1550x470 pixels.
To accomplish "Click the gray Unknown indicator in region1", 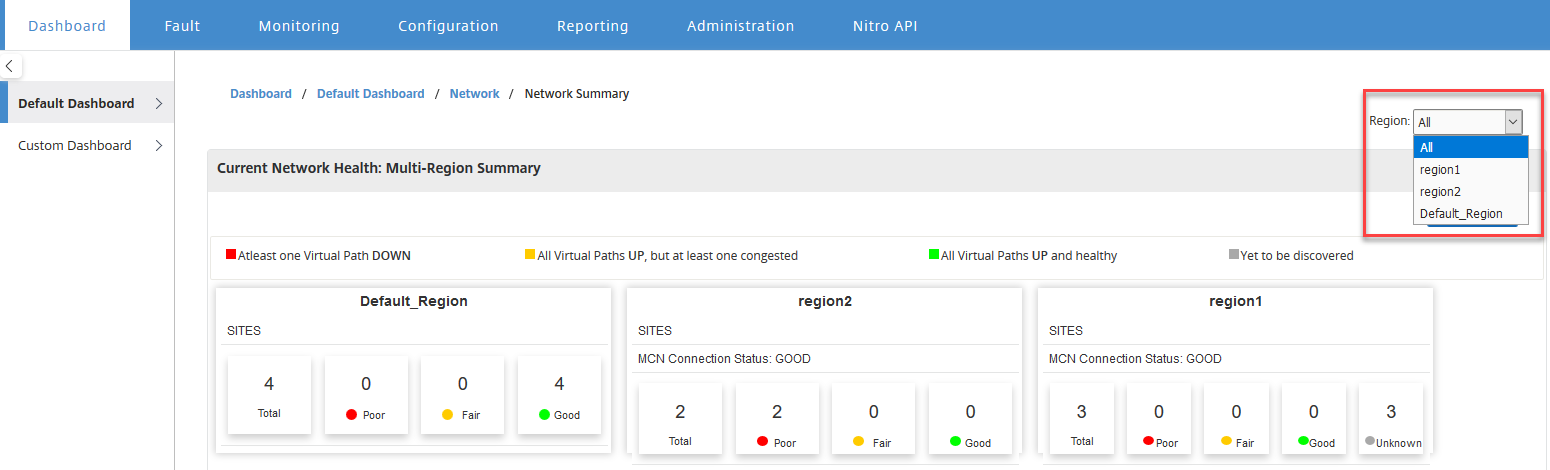I will click(x=1371, y=440).
